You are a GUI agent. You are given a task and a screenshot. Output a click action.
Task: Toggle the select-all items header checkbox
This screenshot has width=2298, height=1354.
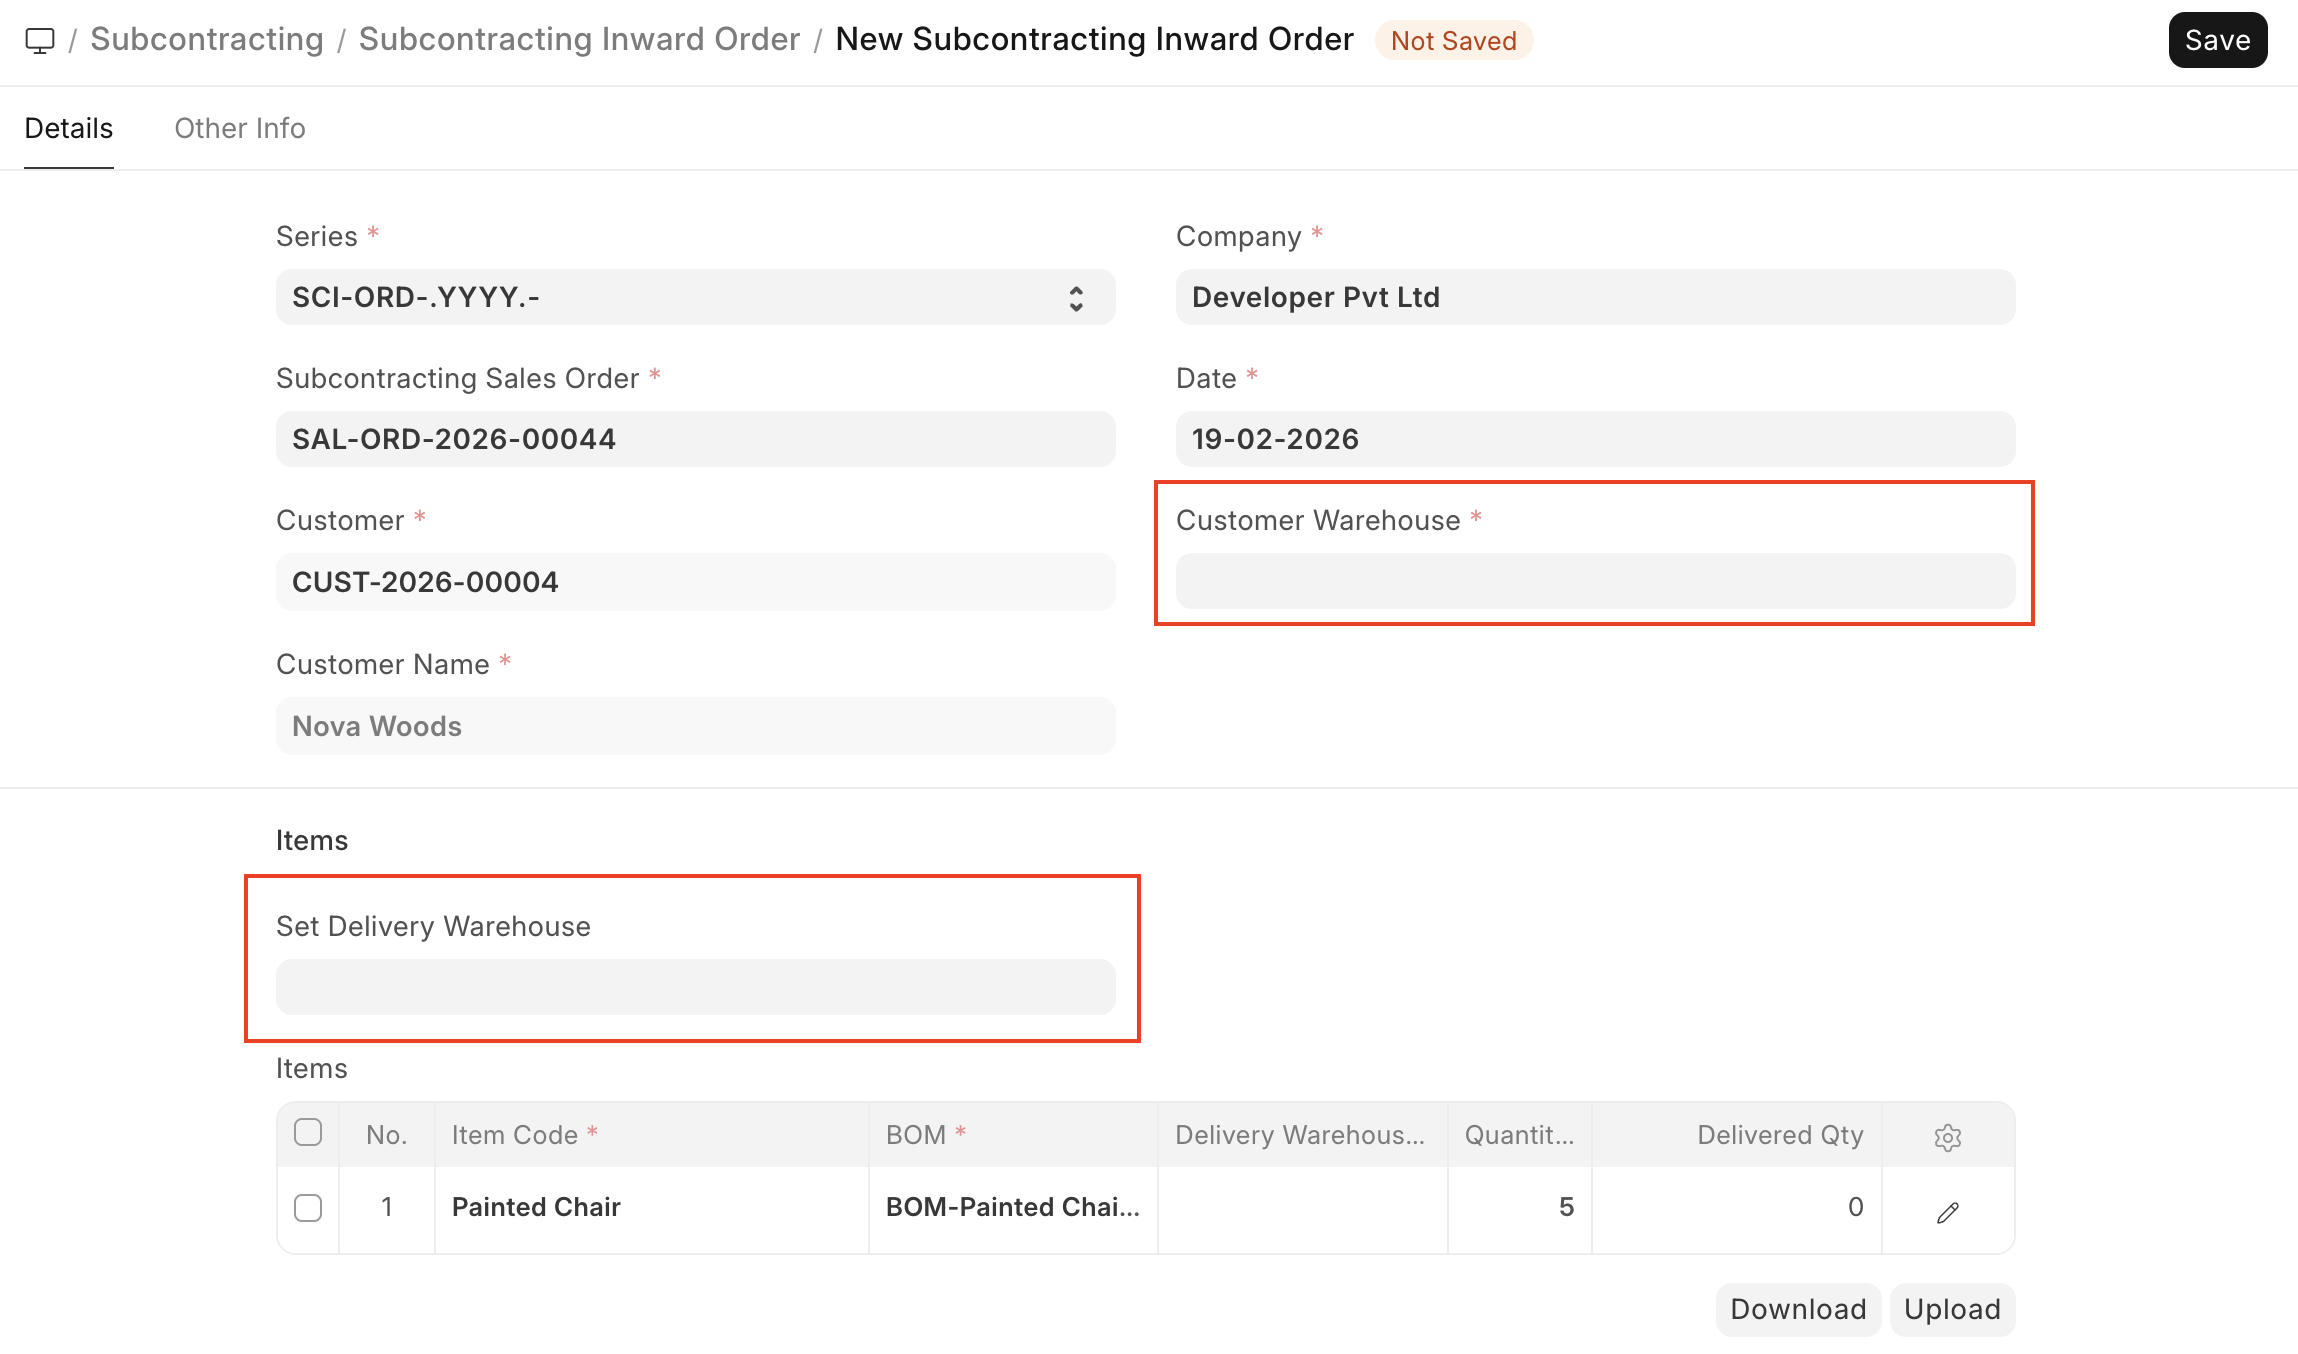pos(308,1133)
